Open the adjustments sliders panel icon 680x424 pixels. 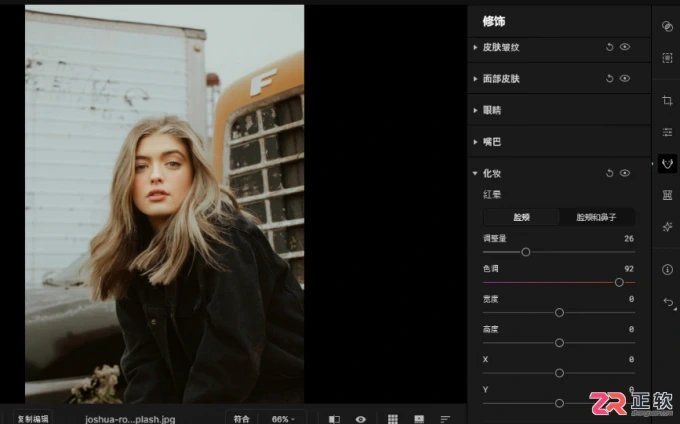point(667,132)
